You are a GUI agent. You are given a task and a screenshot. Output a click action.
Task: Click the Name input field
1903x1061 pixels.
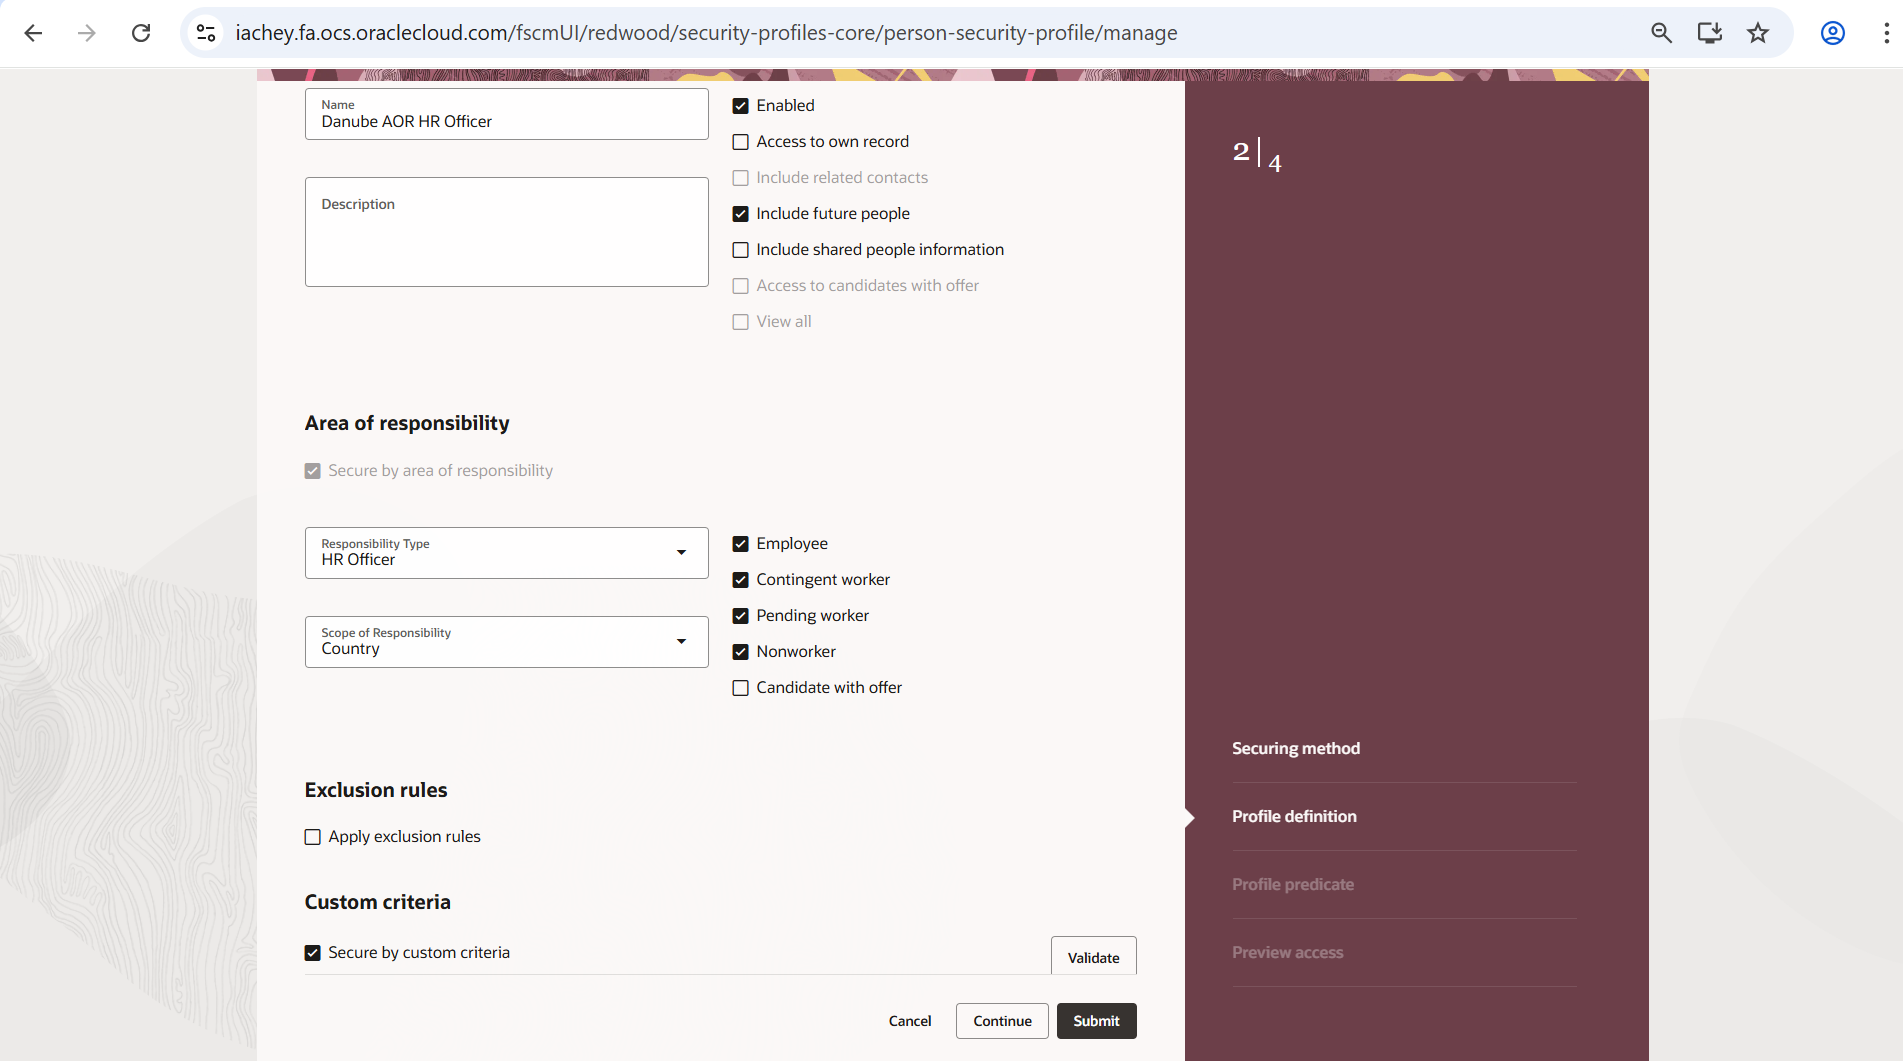[506, 114]
